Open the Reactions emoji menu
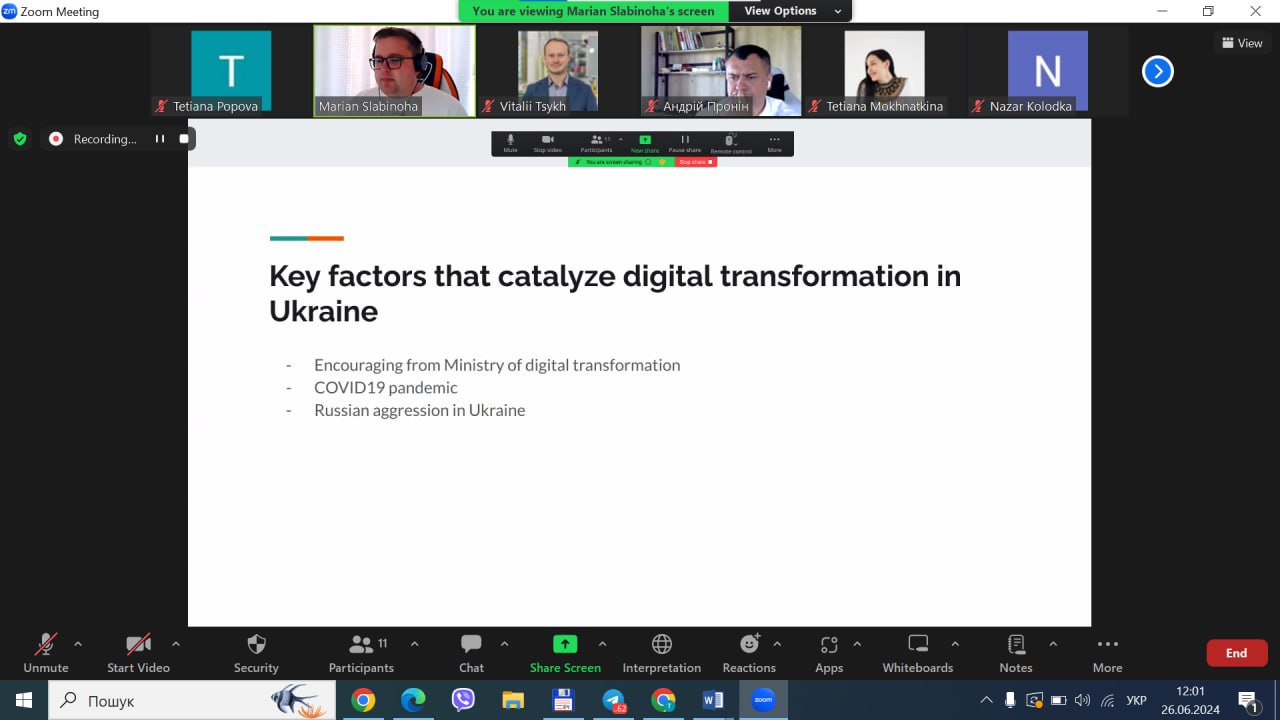 [x=748, y=645]
